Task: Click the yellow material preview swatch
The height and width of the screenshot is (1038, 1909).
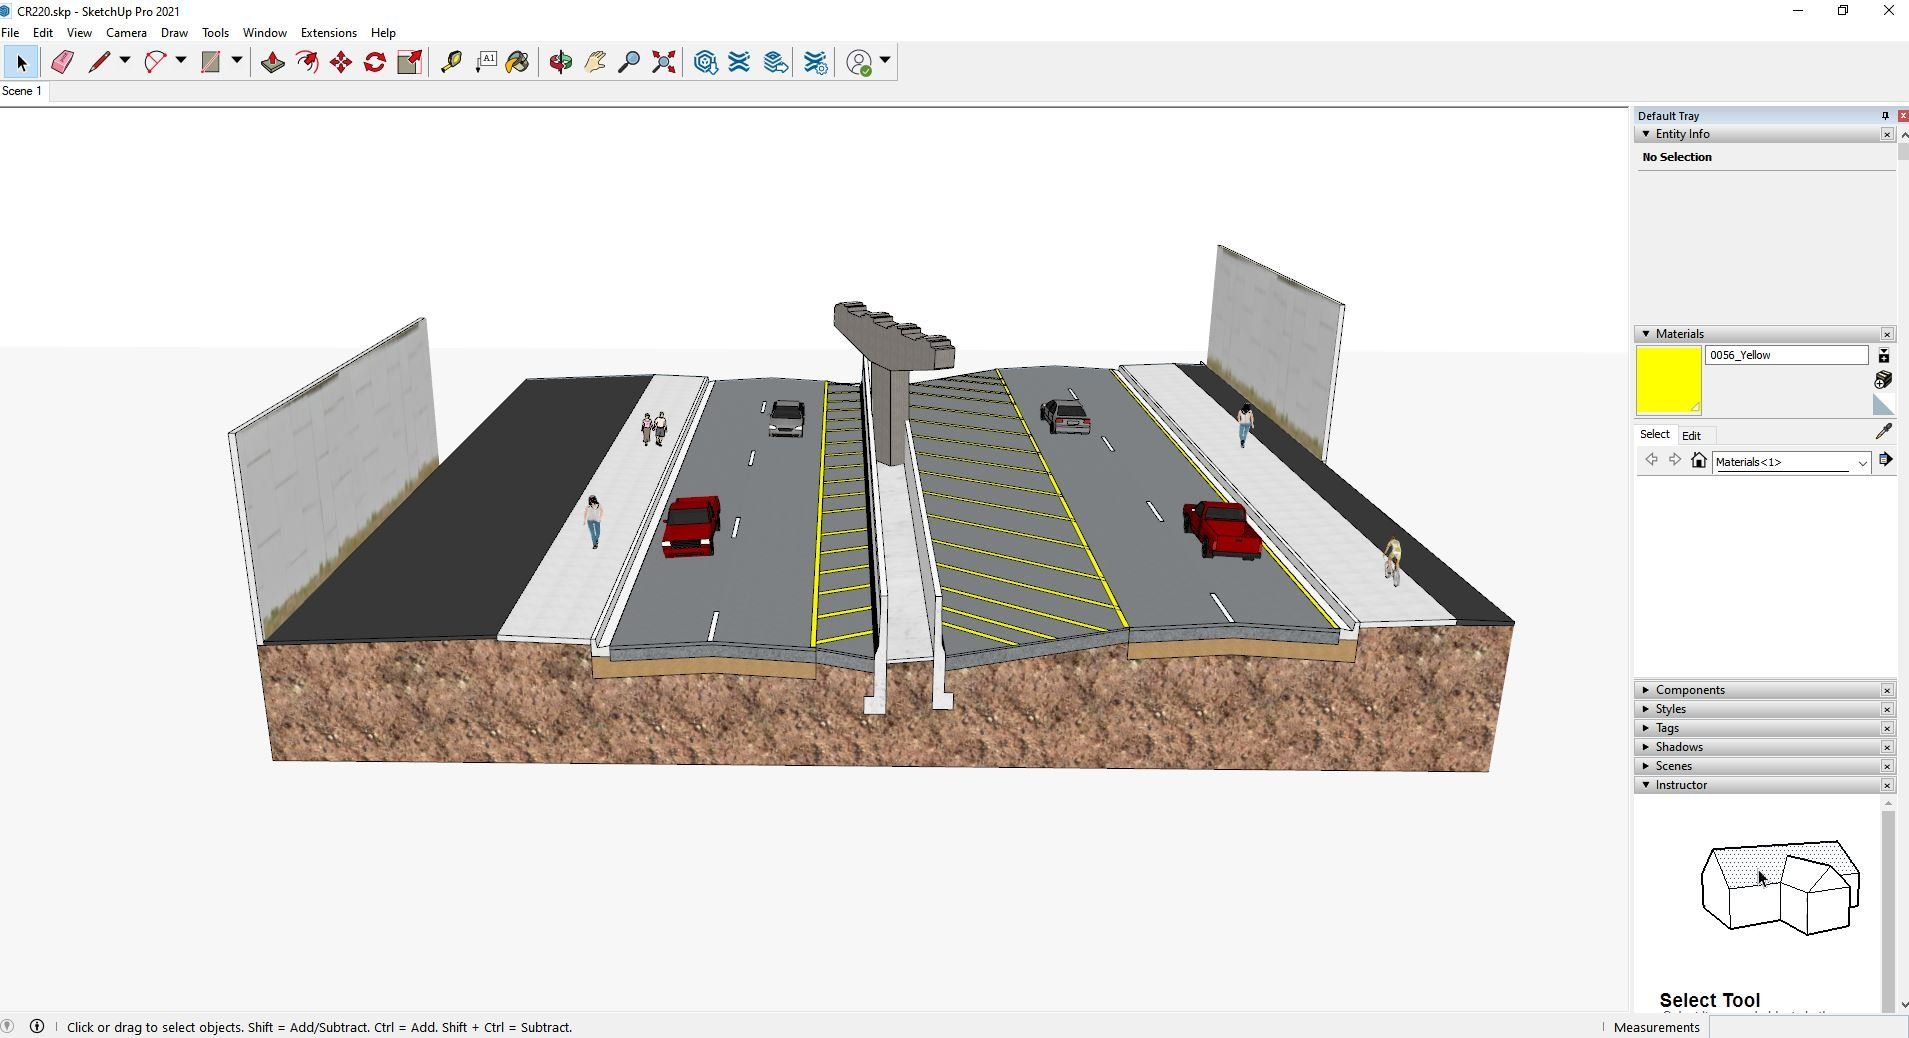Action: click(1668, 380)
